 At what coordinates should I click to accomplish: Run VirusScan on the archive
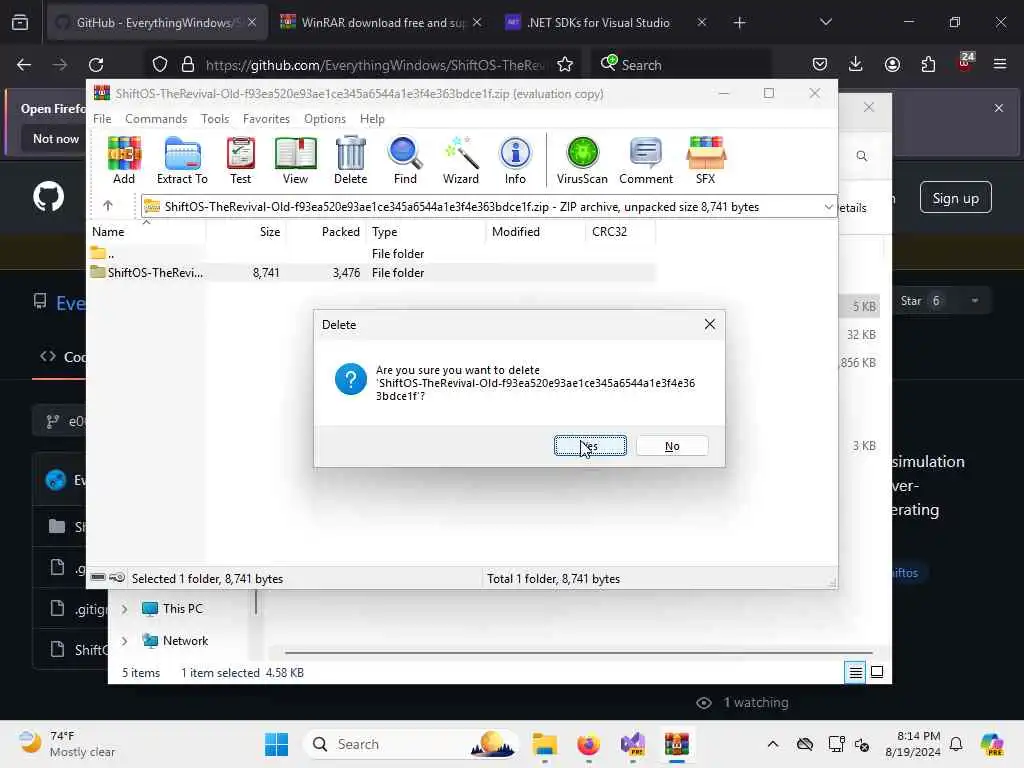(x=582, y=161)
